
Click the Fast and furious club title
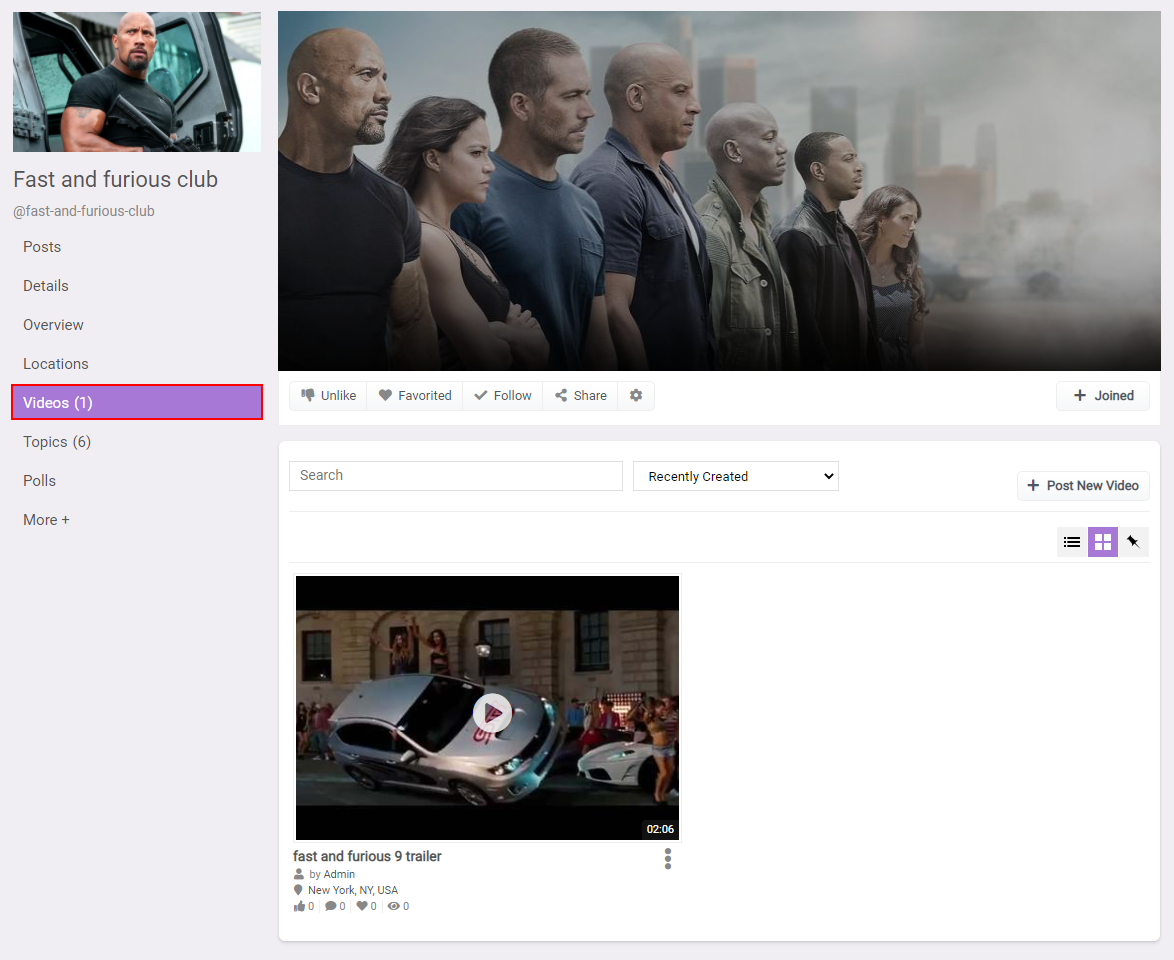115,180
